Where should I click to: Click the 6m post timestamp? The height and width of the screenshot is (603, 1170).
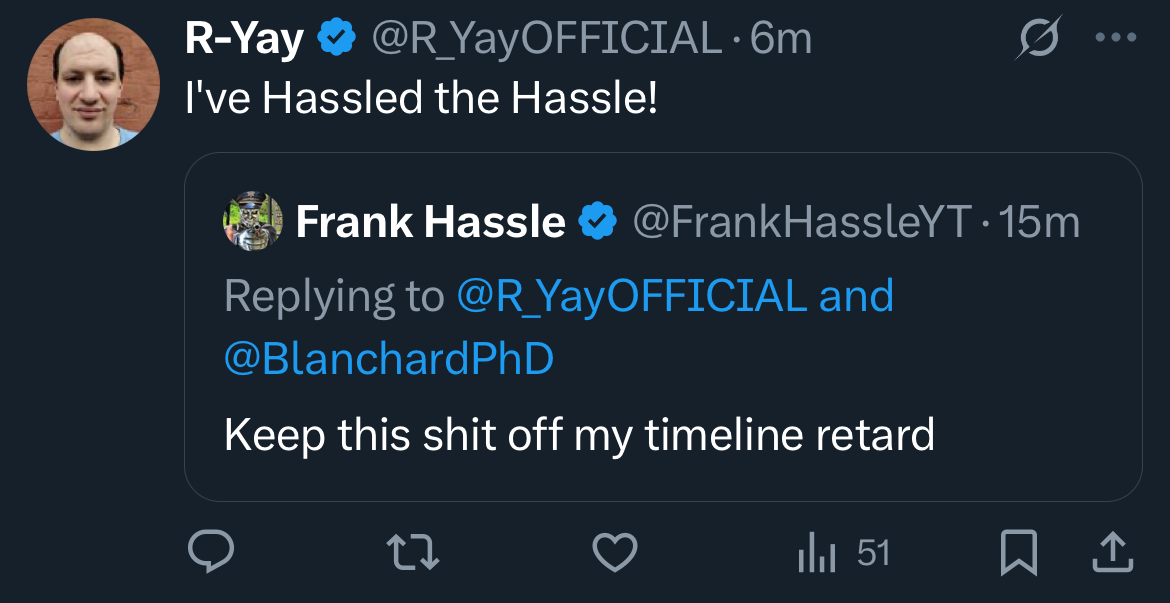click(x=782, y=40)
